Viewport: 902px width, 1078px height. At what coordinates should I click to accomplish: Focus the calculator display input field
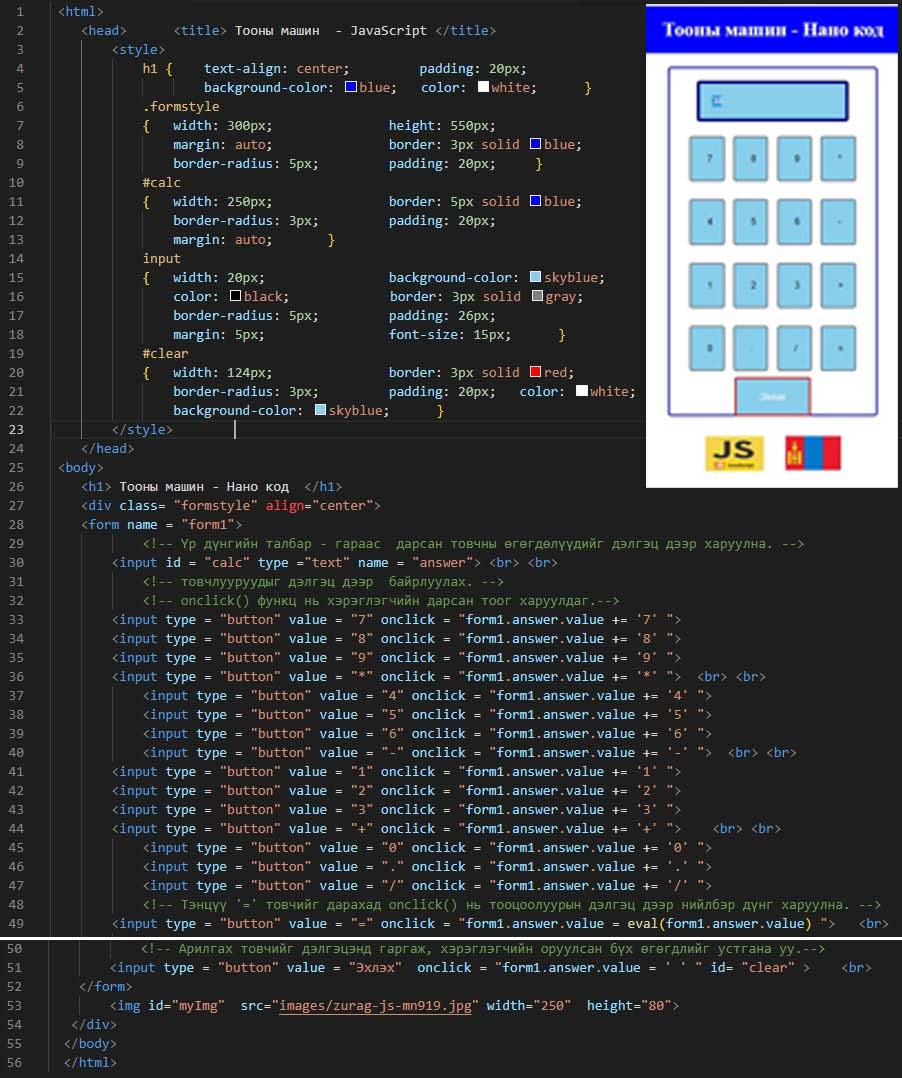point(772,101)
